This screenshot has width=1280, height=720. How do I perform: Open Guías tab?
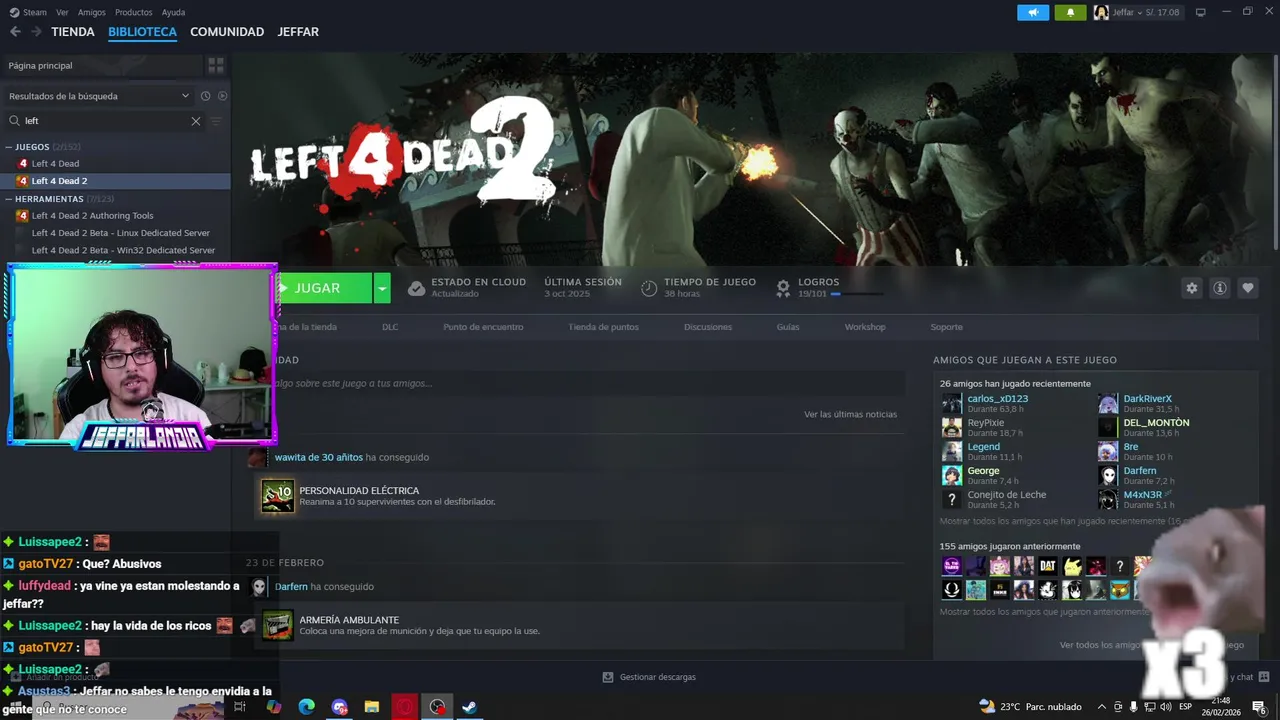click(x=788, y=327)
